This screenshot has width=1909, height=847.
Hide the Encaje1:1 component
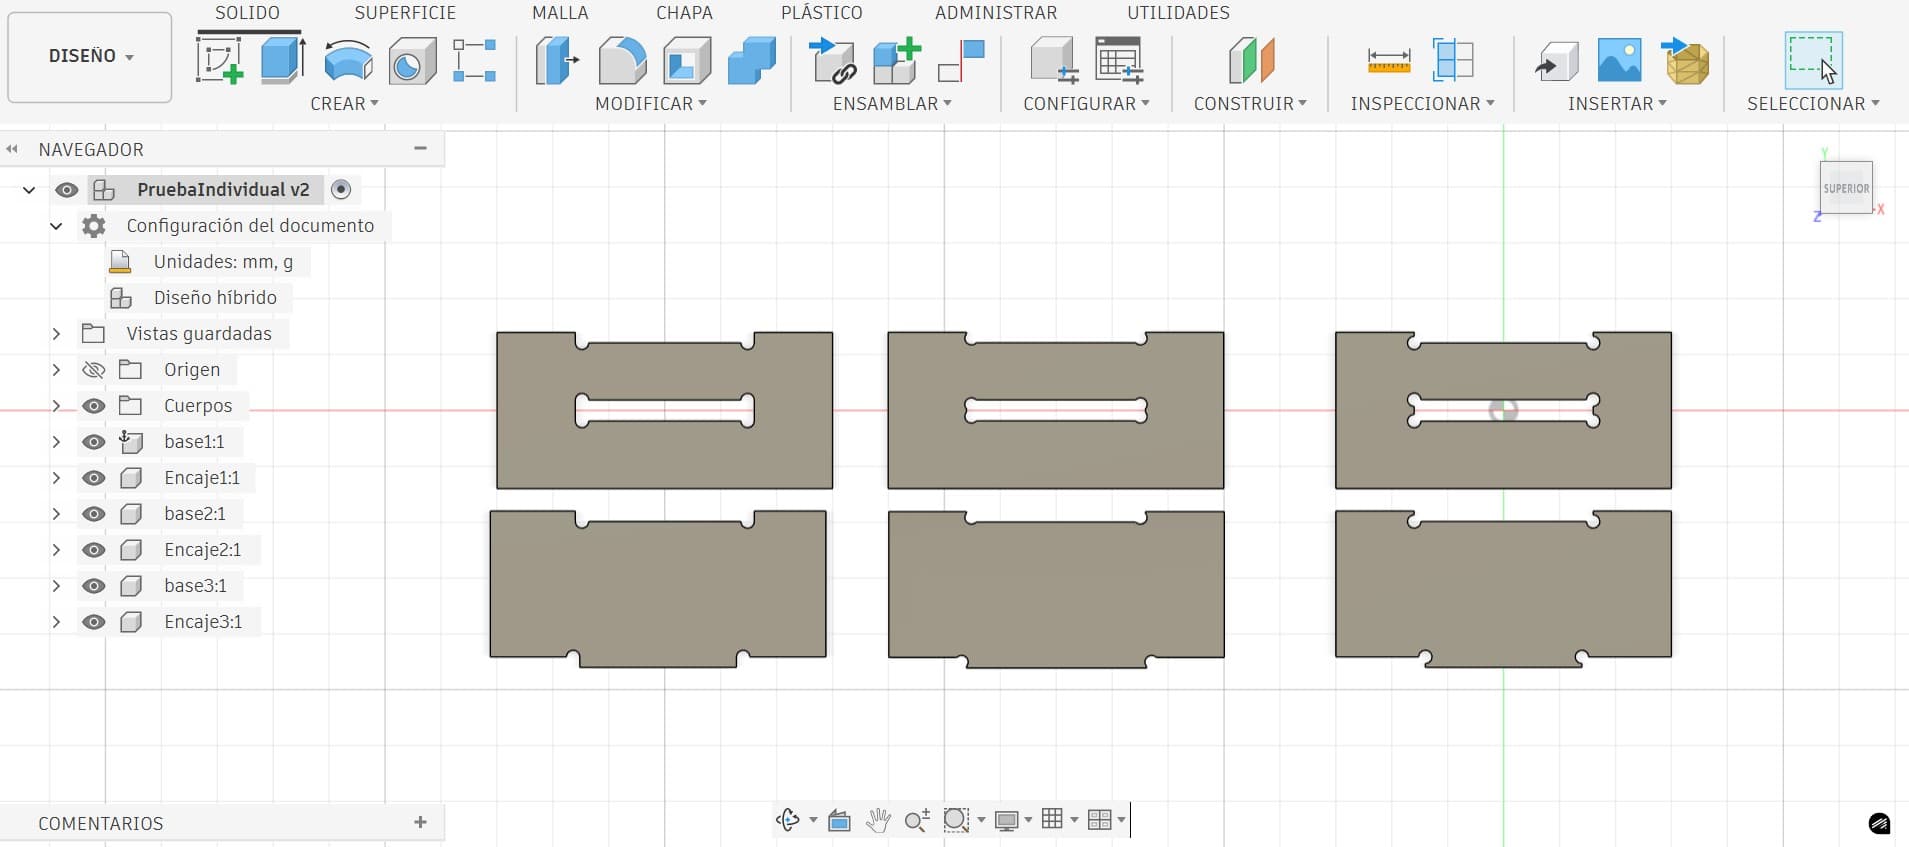pos(93,478)
